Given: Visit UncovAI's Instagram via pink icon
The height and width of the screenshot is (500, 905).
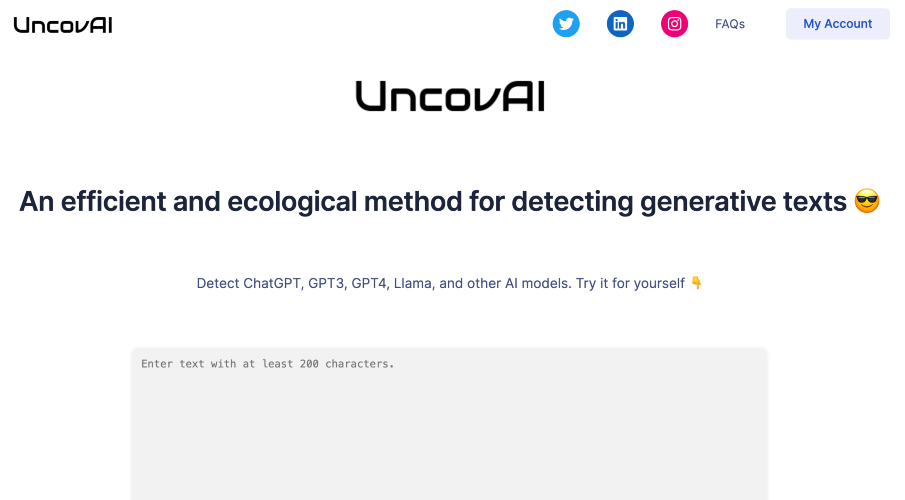Looking at the screenshot, I should pyautogui.click(x=675, y=24).
